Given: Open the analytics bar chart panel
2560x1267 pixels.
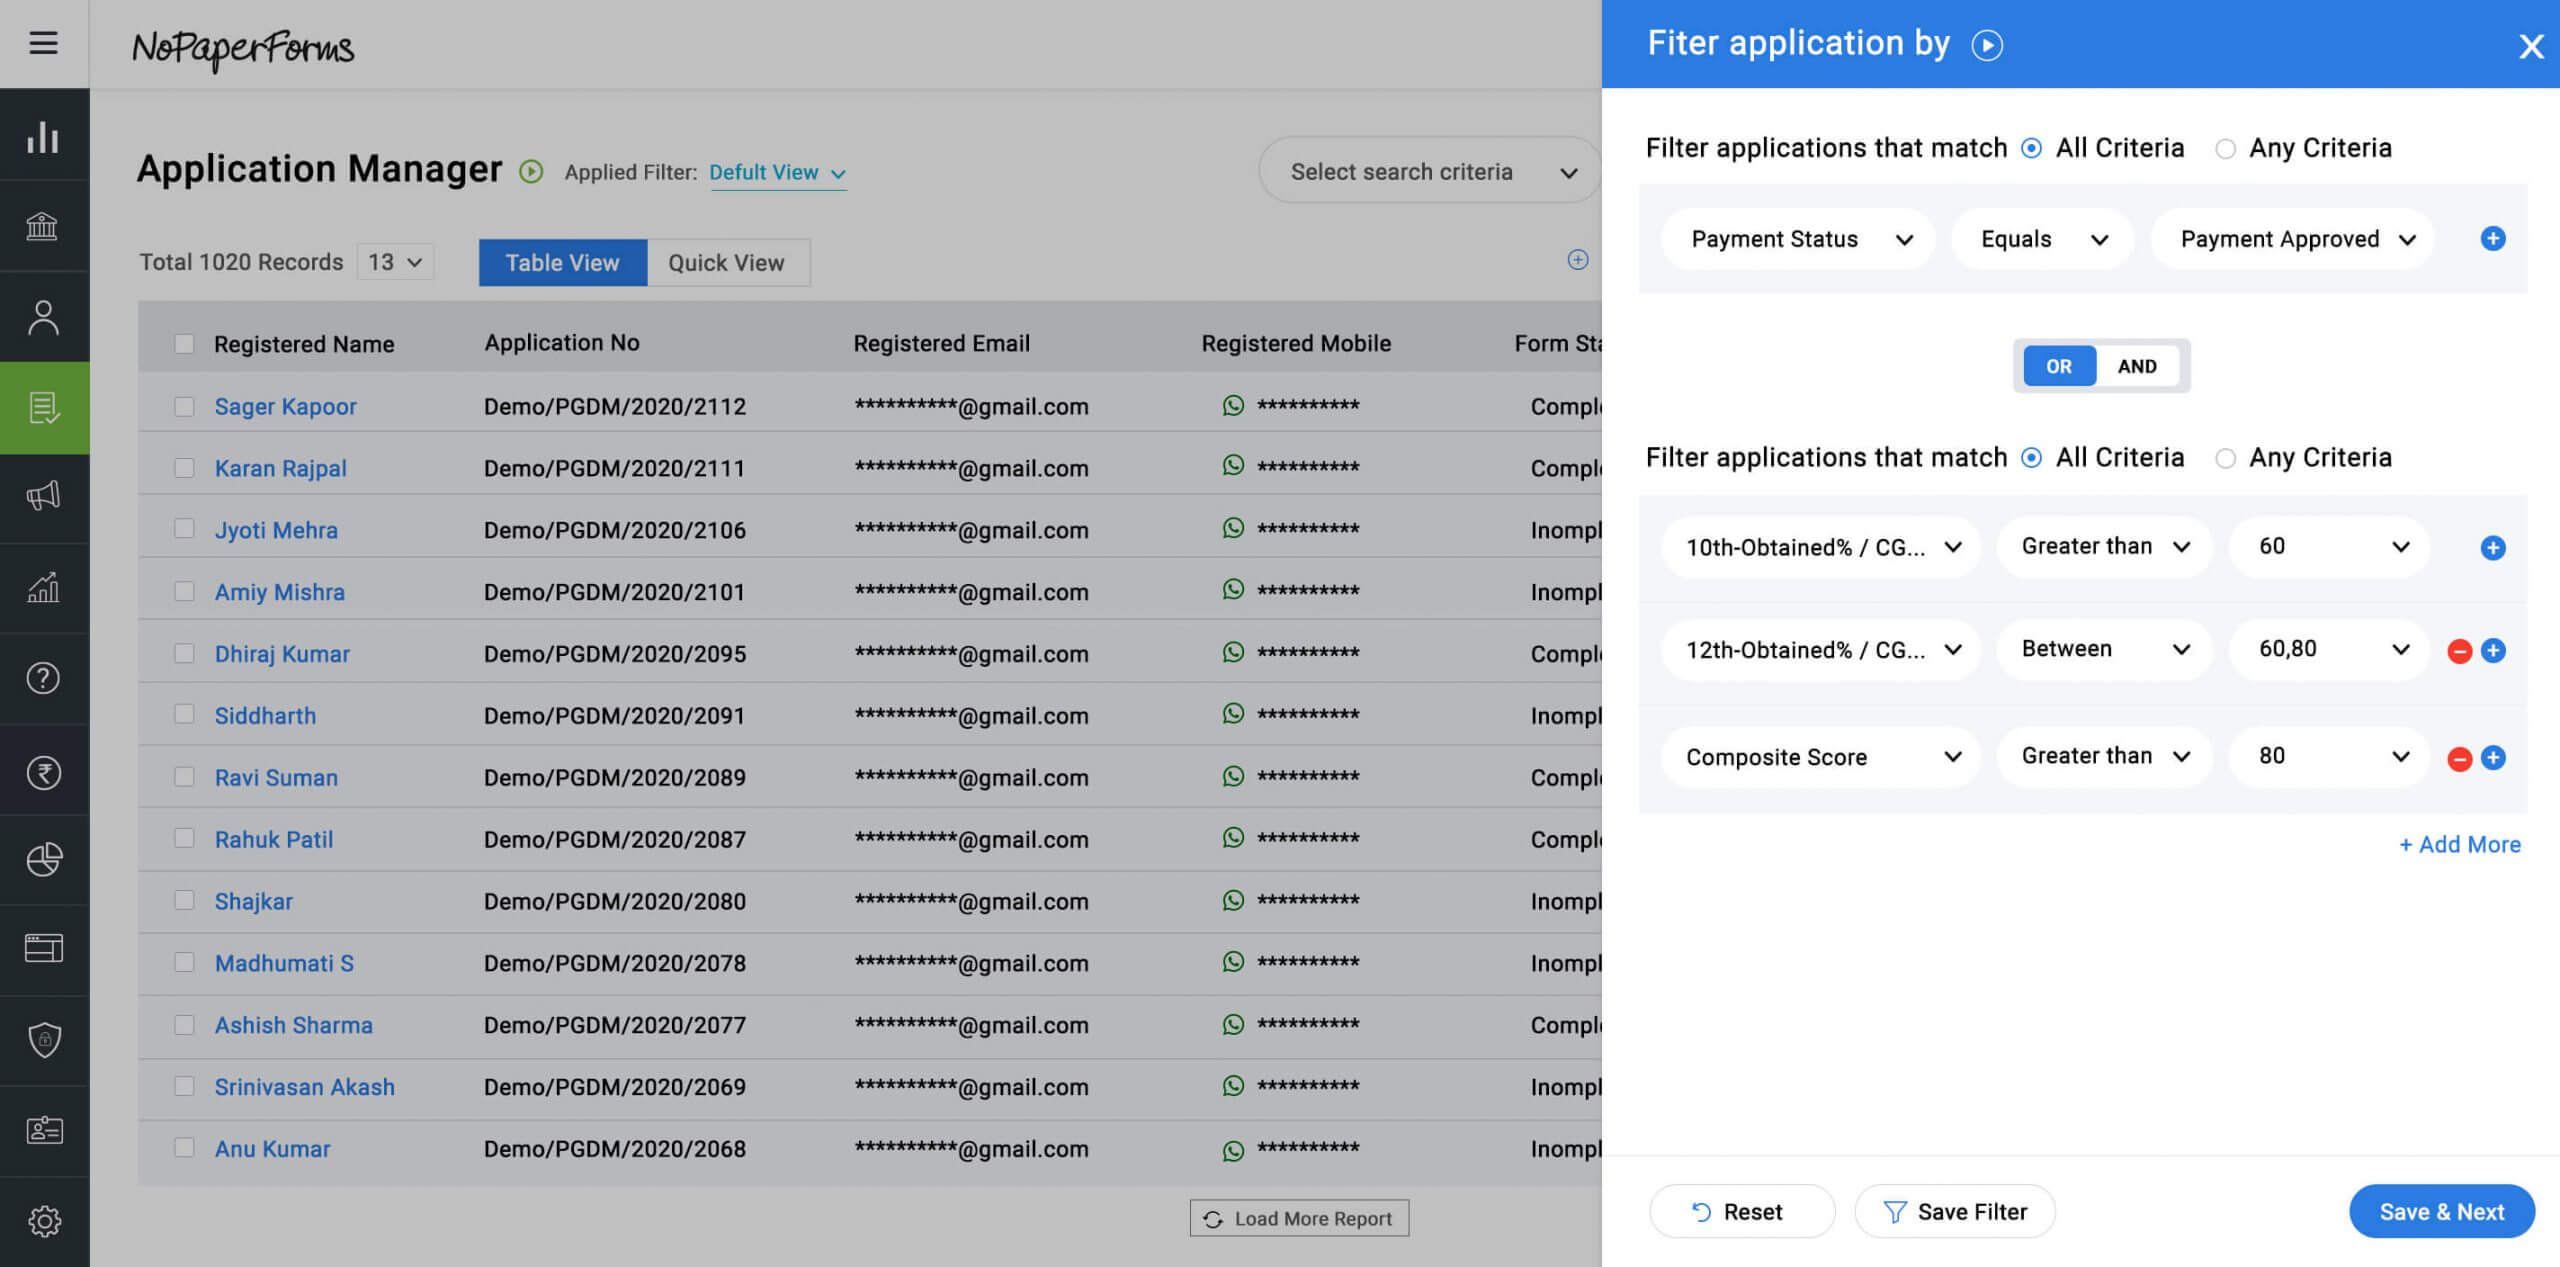Looking at the screenshot, I should coord(44,137).
